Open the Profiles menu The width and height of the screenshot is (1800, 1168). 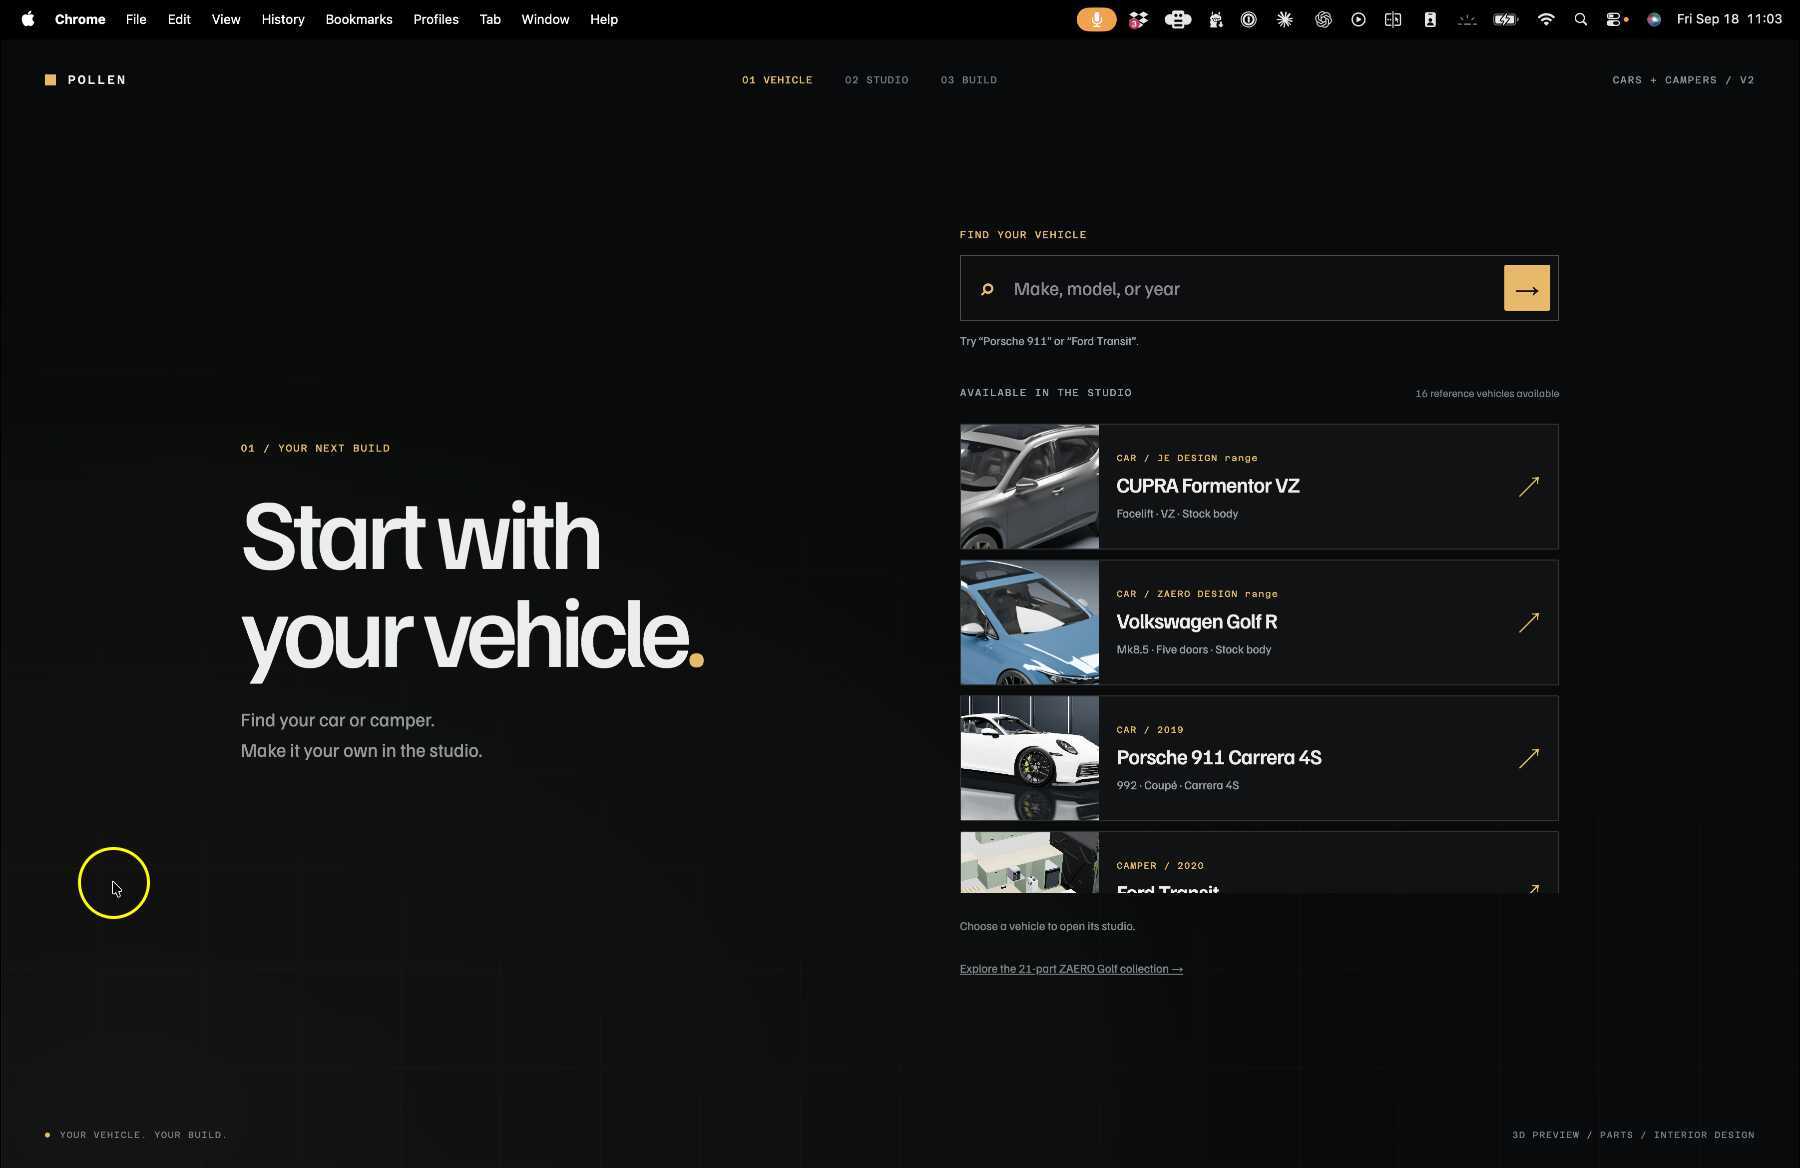pos(436,19)
